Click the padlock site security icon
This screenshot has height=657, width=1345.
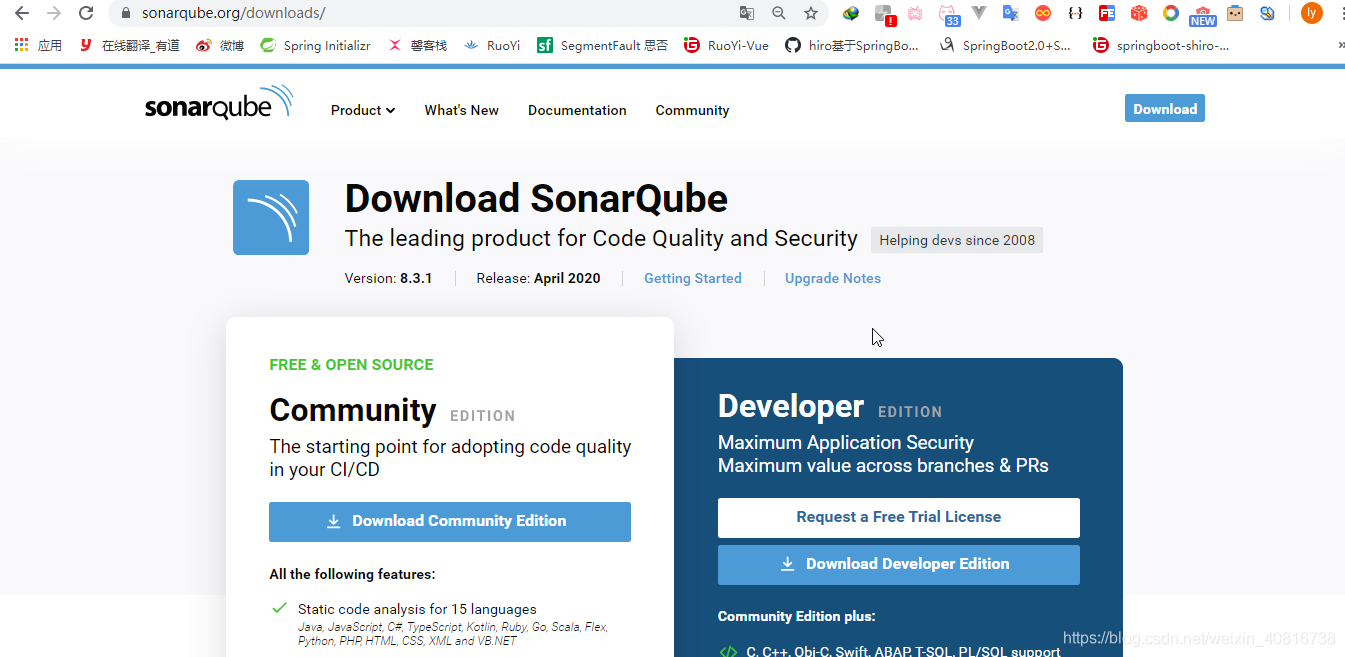click(x=126, y=13)
